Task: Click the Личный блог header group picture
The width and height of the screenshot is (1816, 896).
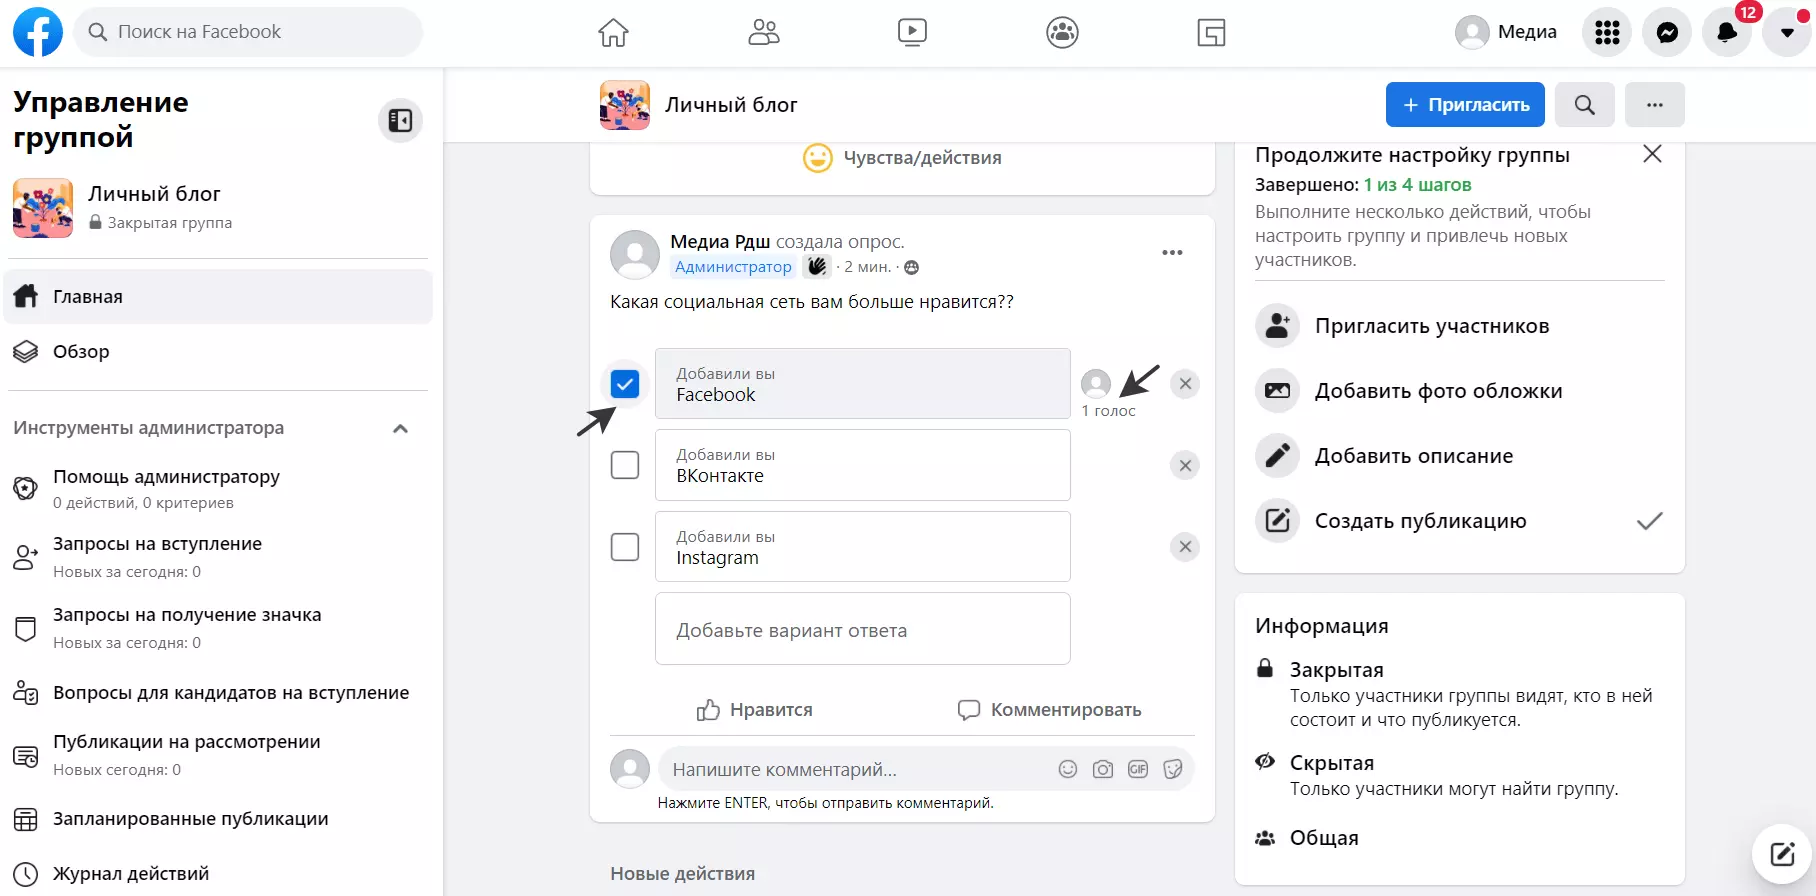Action: tap(625, 105)
